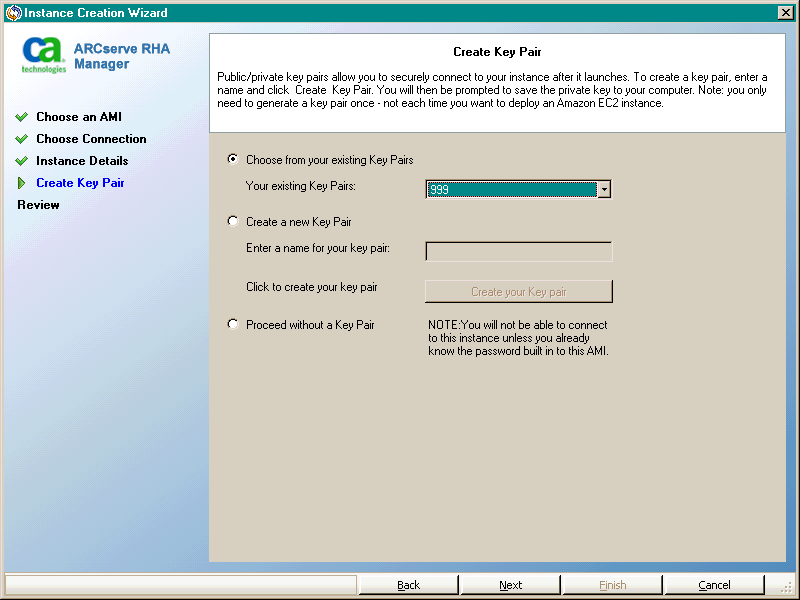Click the Cancel button
800x600 pixels.
(x=714, y=585)
